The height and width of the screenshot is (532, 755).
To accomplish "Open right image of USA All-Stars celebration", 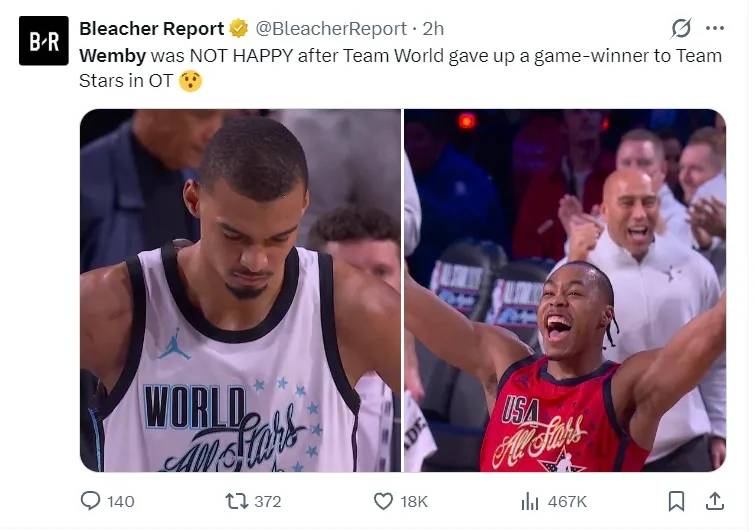I will point(565,290).
